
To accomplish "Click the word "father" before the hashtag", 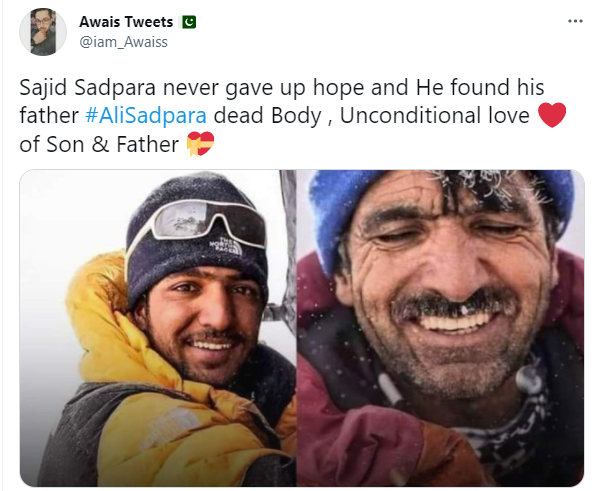I will tap(49, 116).
